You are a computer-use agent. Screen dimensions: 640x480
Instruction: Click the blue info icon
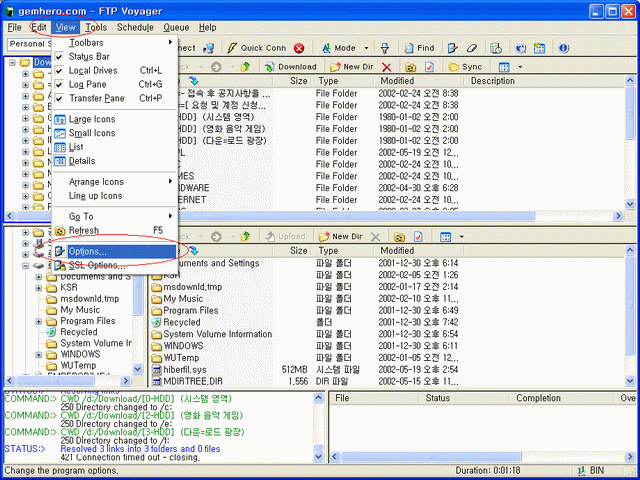pyautogui.click(x=564, y=48)
